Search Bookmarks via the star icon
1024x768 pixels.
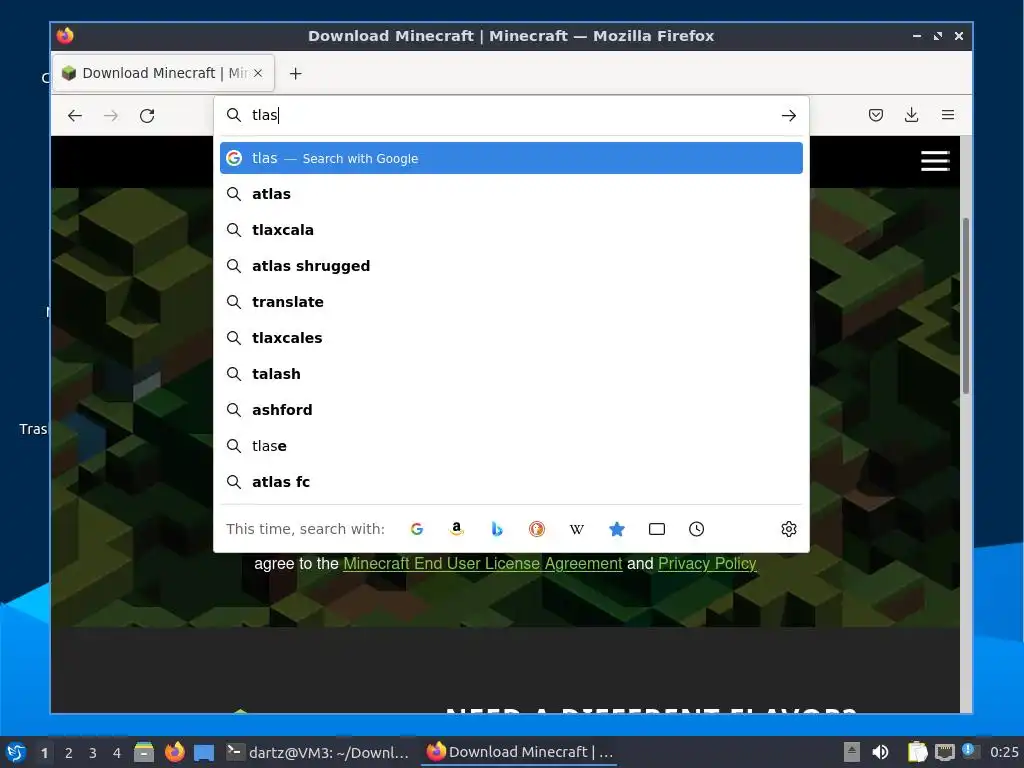point(616,529)
